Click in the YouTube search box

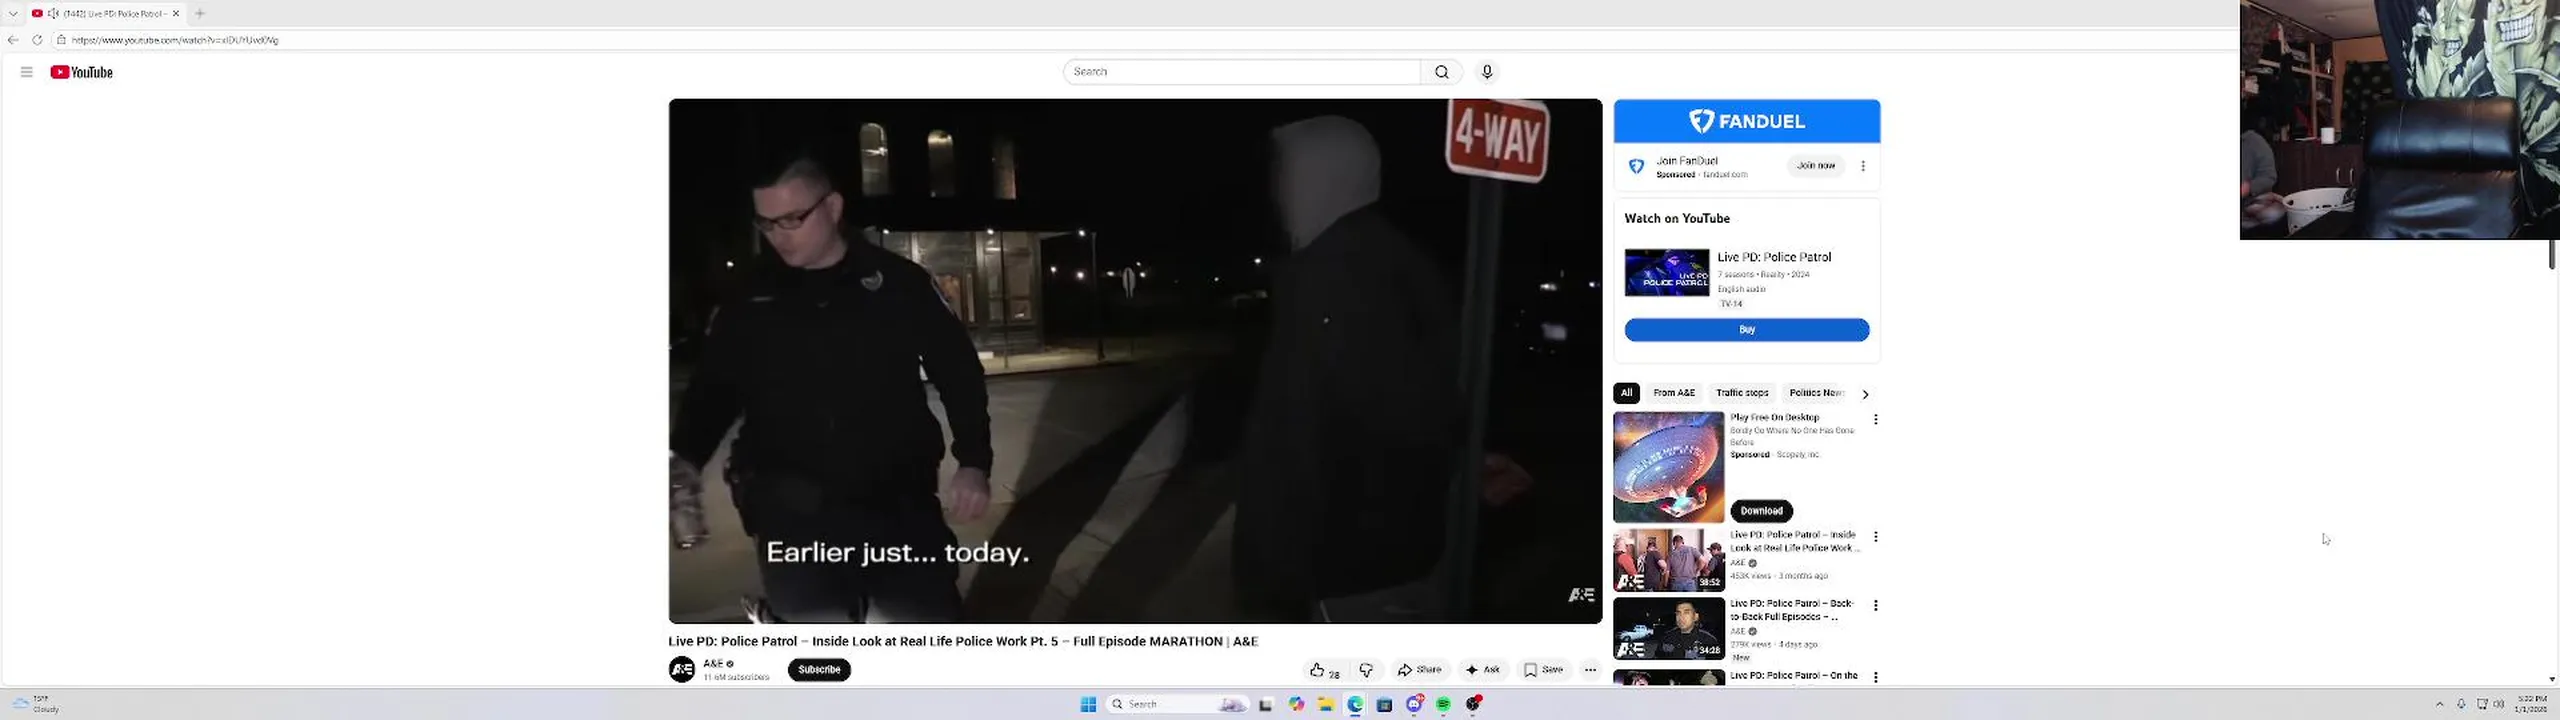(1241, 72)
